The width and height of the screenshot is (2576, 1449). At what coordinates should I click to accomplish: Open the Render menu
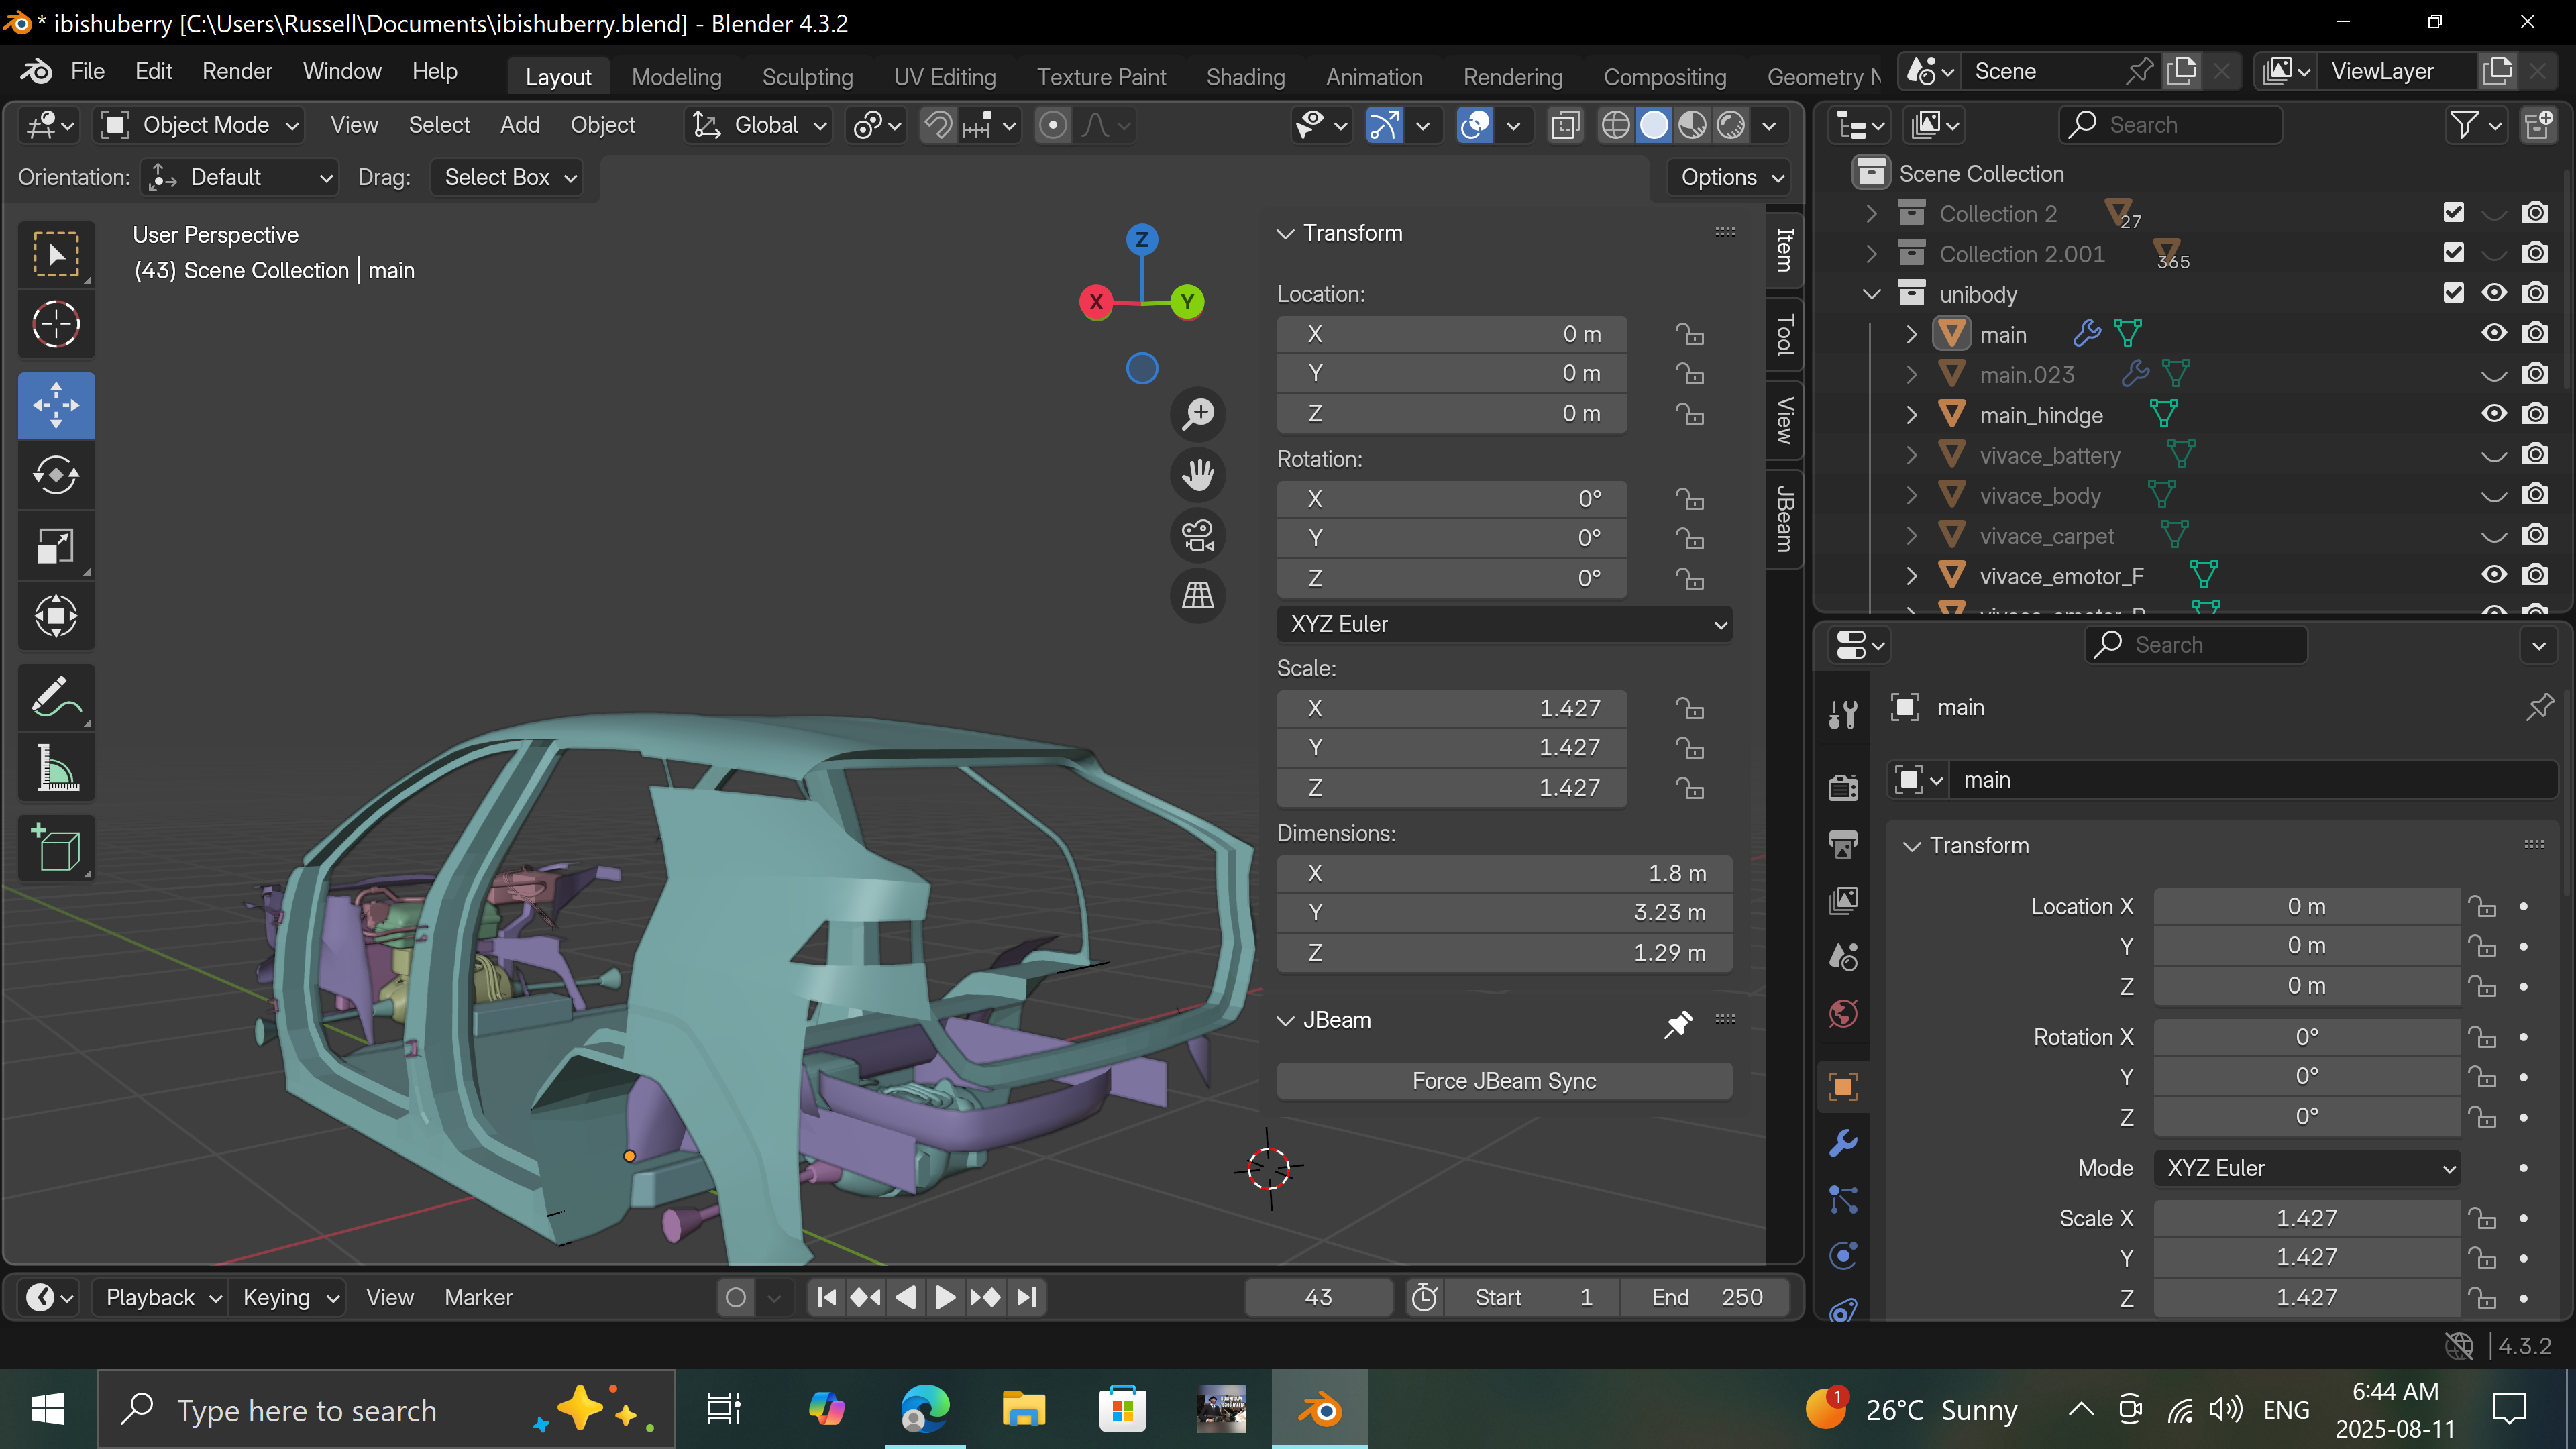237,72
